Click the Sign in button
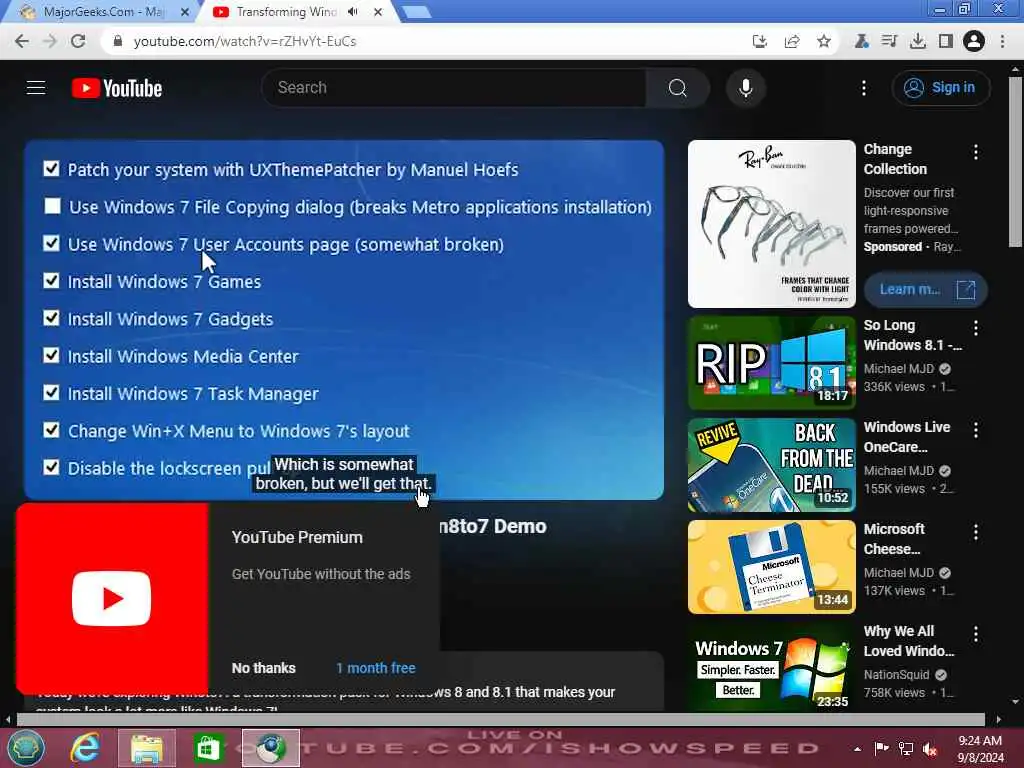This screenshot has height=768, width=1024. (940, 88)
